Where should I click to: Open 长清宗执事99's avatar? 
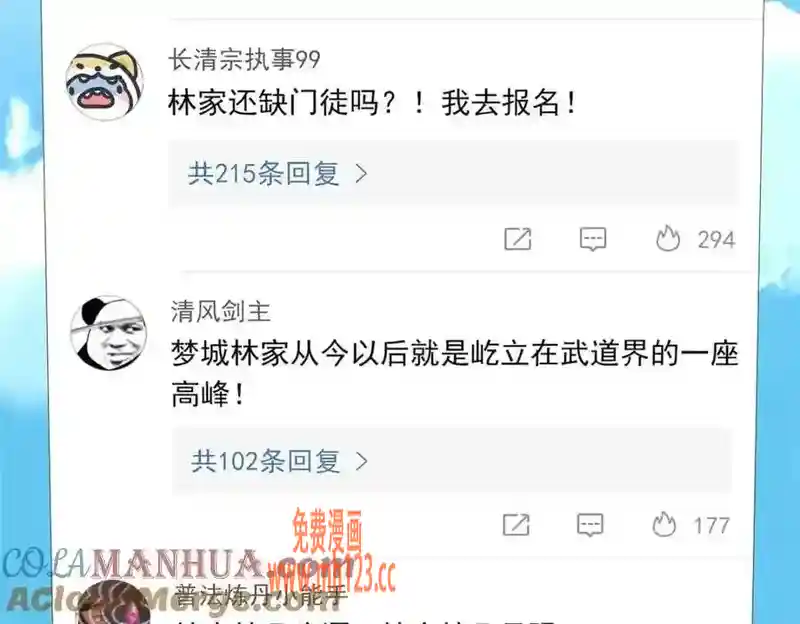105,82
